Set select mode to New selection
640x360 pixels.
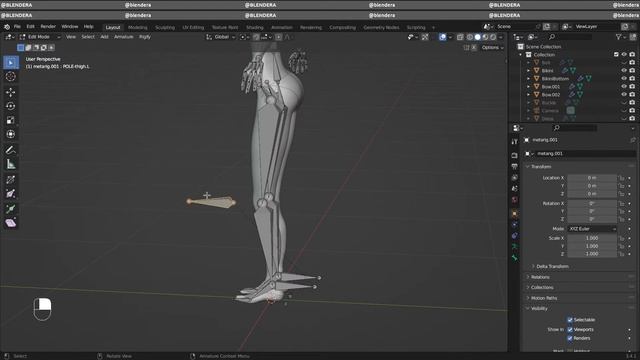point(20,48)
